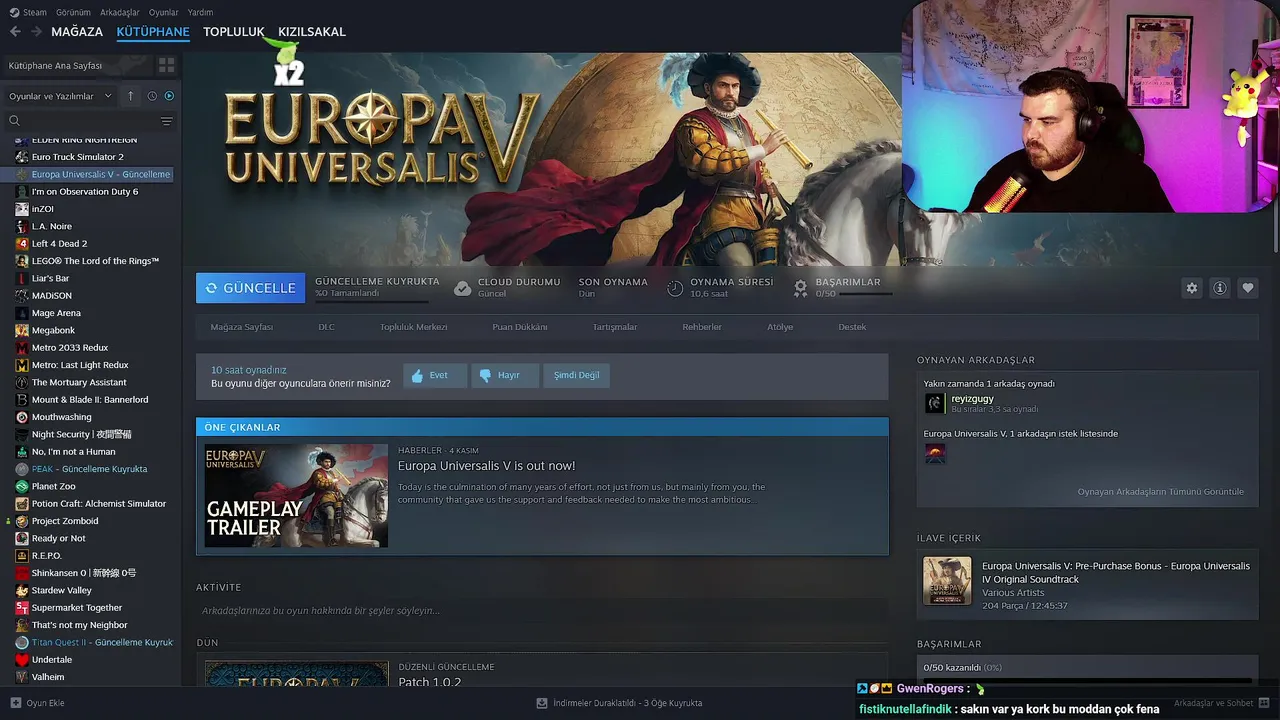Open the Görünüm menu
The width and height of the screenshot is (1280, 720).
(73, 12)
